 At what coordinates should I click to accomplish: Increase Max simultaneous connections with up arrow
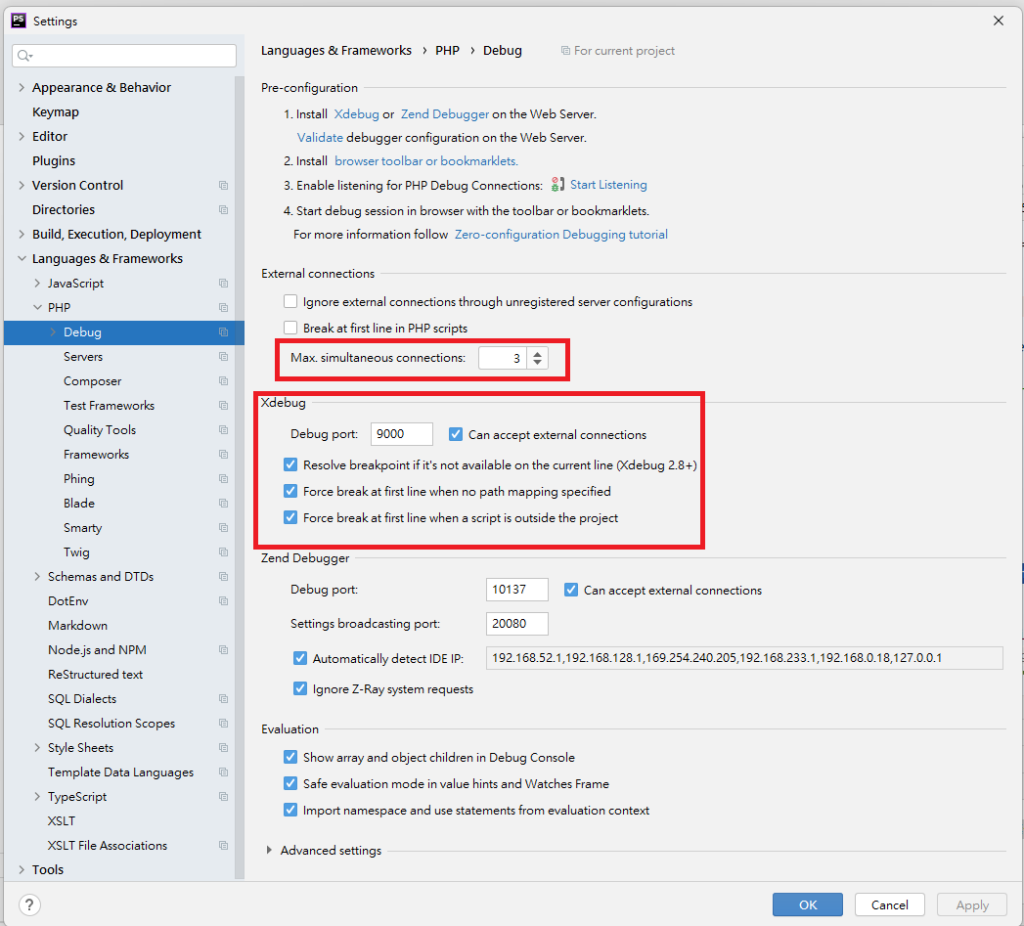(538, 353)
